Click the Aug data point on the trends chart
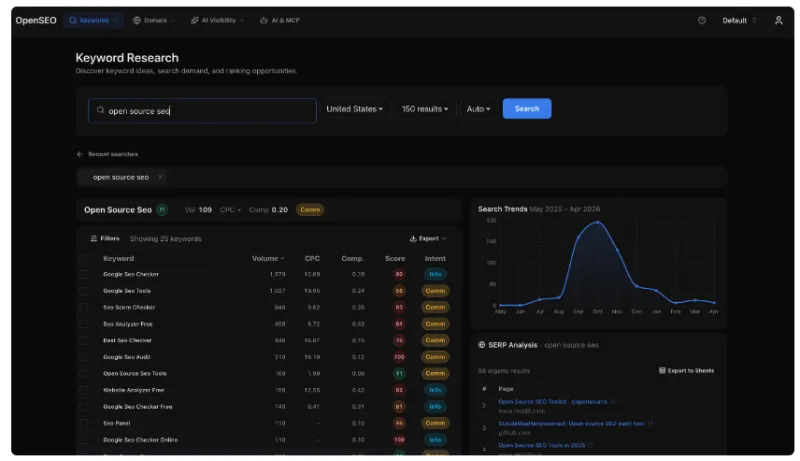The height and width of the screenshot is (461, 800). pos(559,297)
